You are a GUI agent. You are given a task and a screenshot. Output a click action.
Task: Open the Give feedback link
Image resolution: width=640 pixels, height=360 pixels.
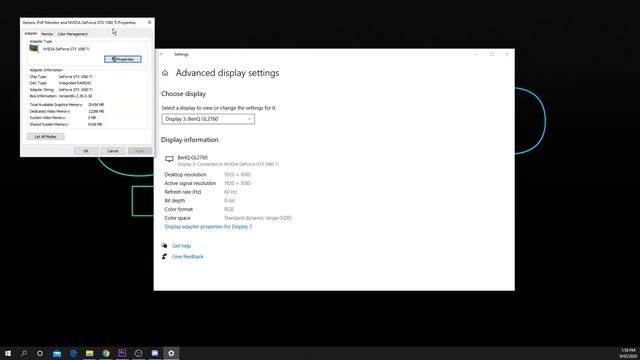[187, 256]
